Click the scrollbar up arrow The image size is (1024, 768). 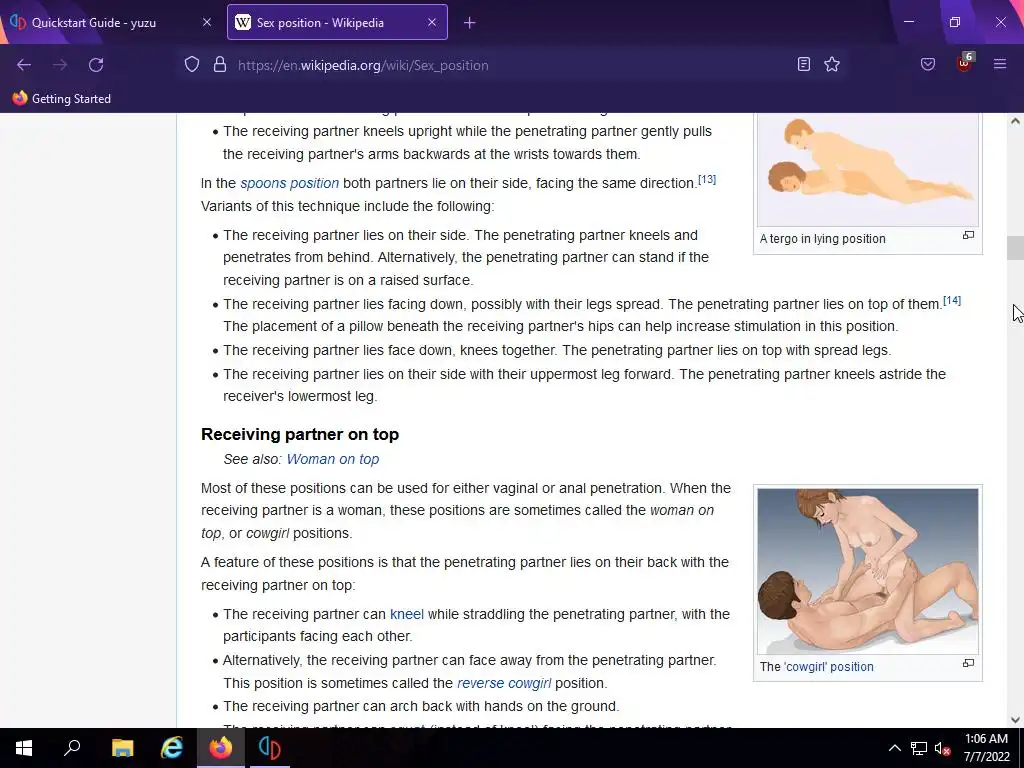pyautogui.click(x=1015, y=121)
